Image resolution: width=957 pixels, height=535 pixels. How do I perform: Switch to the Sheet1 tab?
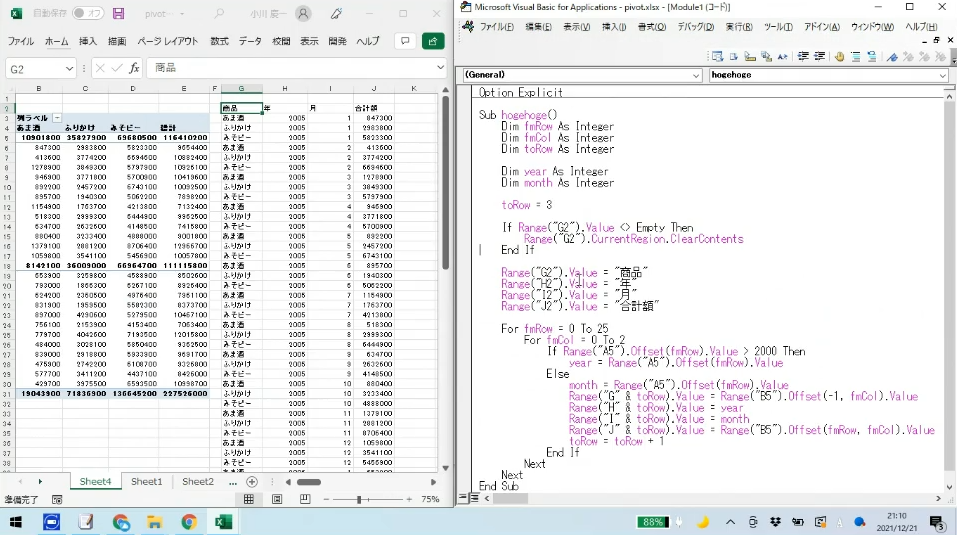[x=146, y=481]
